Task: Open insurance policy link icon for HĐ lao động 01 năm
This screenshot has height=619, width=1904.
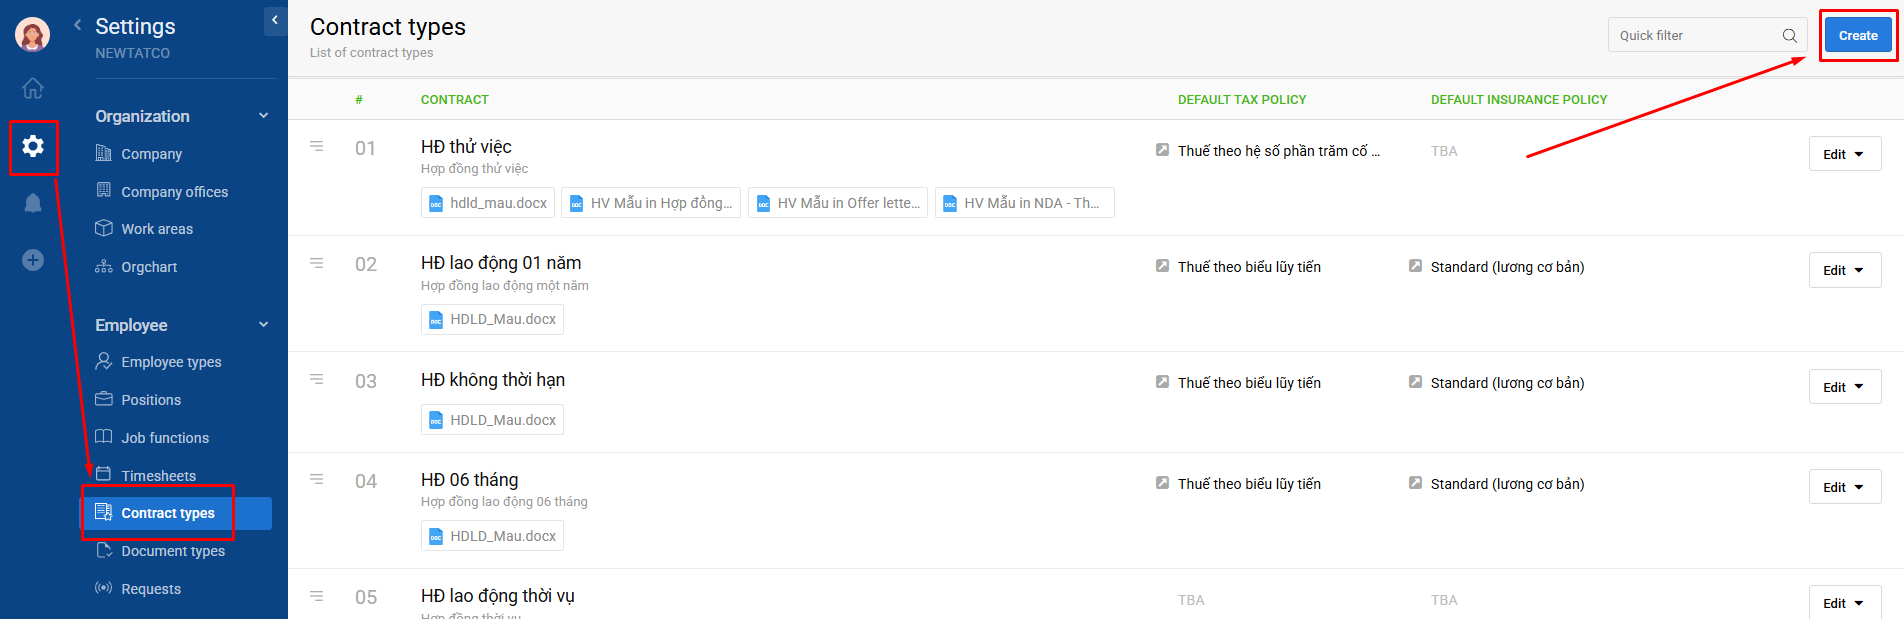Action: tap(1415, 266)
